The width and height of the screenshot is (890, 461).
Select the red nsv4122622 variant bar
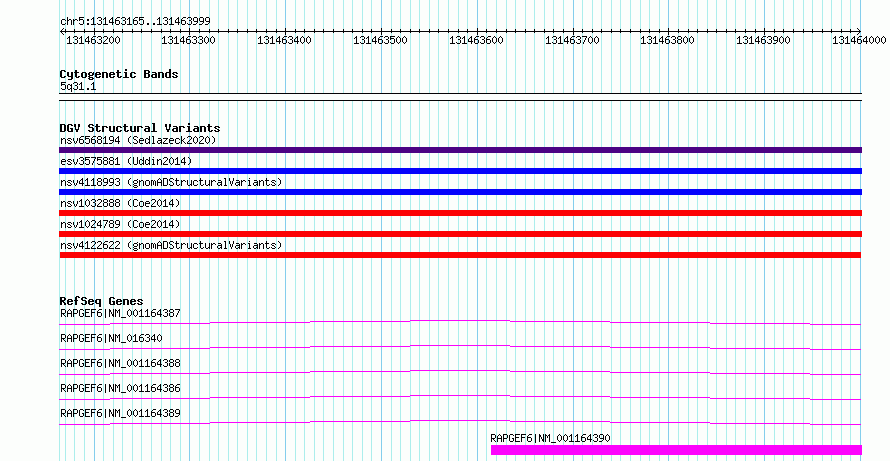[460, 255]
